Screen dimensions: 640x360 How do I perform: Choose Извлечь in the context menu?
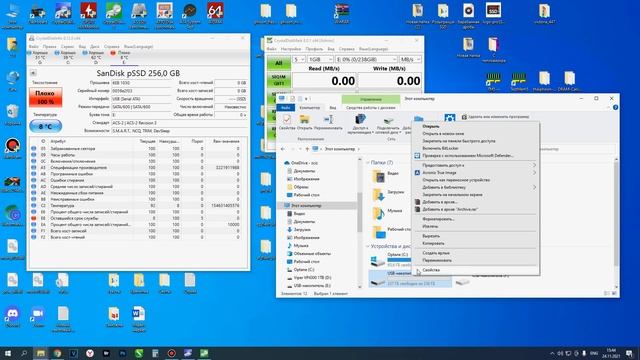pyautogui.click(x=476, y=226)
